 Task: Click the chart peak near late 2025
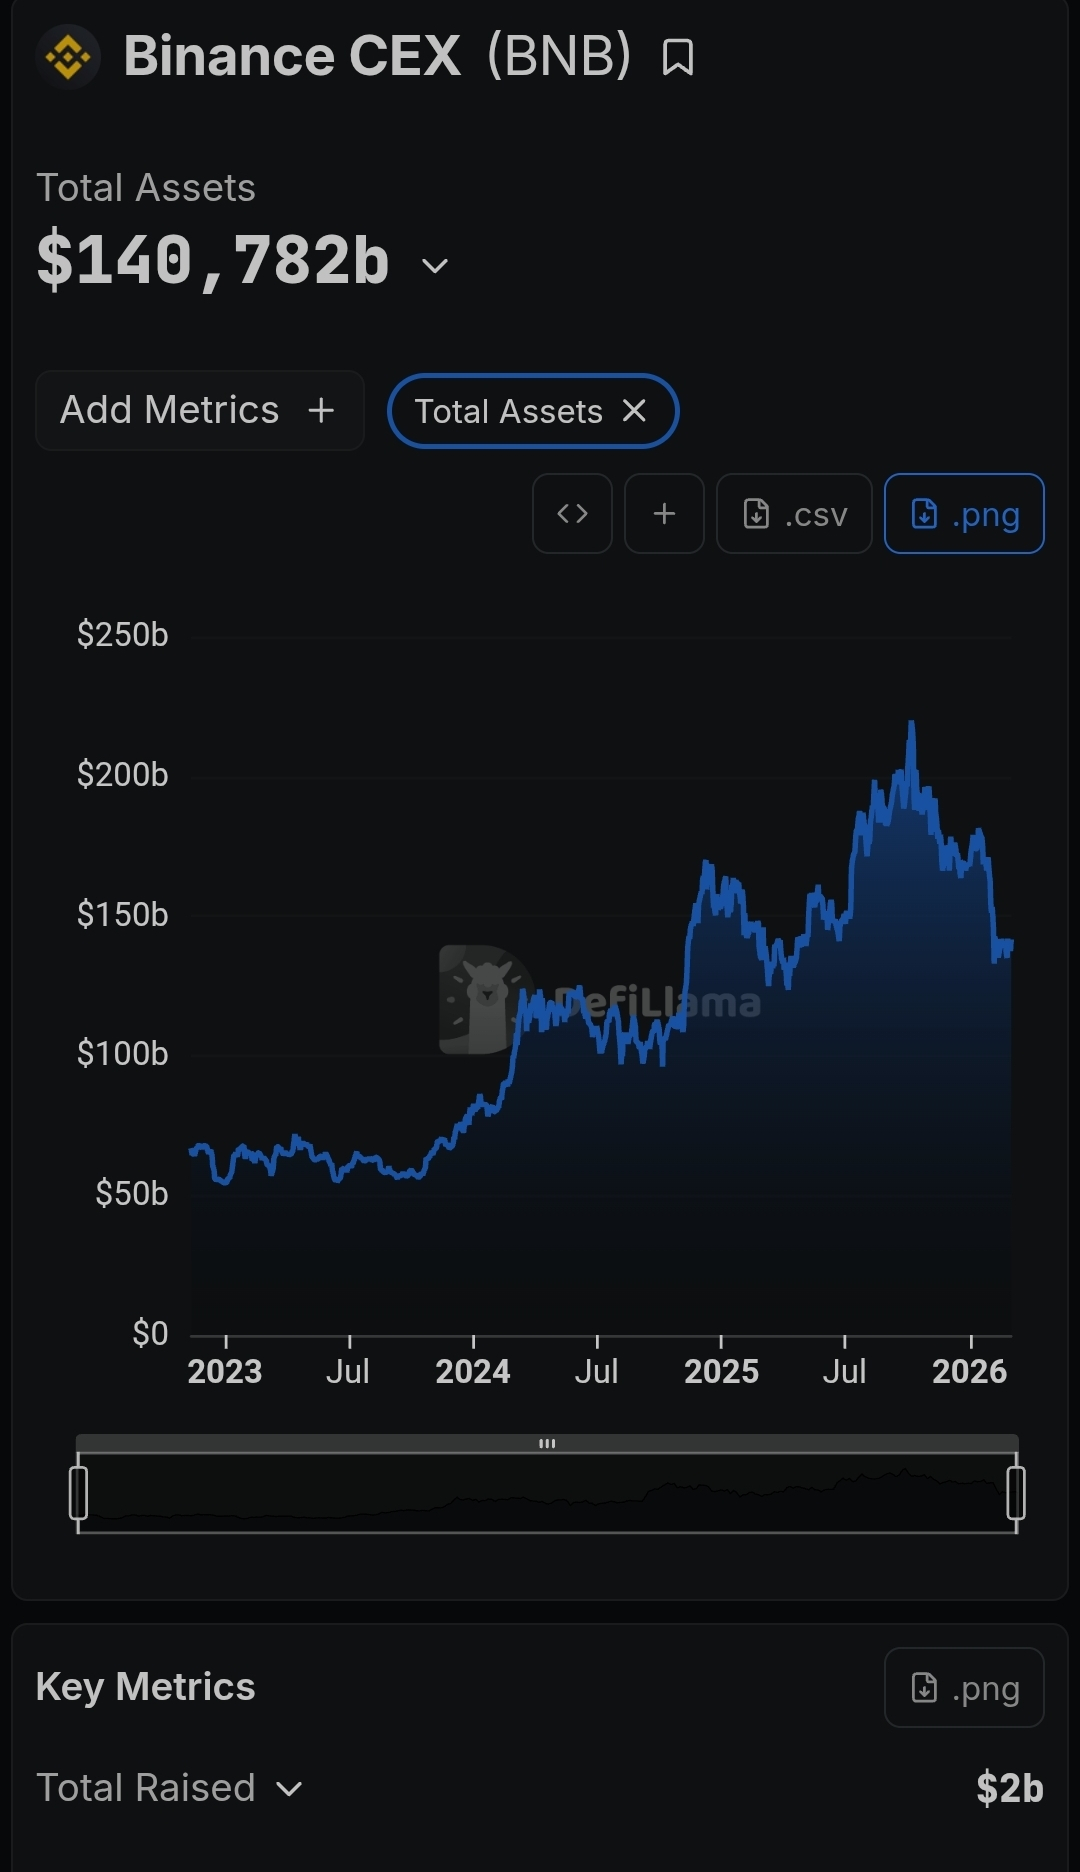tap(911, 722)
